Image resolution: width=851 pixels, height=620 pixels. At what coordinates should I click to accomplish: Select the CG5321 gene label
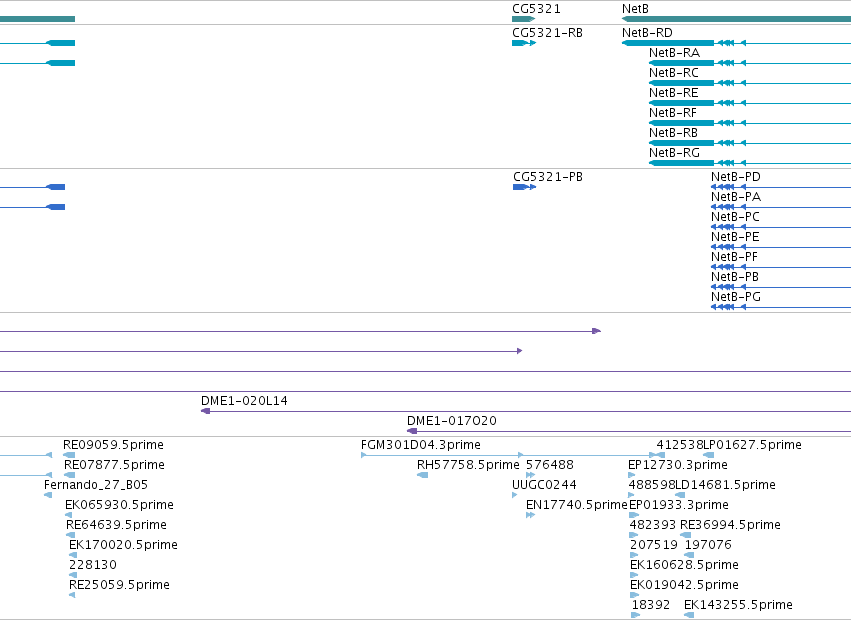tap(536, 9)
